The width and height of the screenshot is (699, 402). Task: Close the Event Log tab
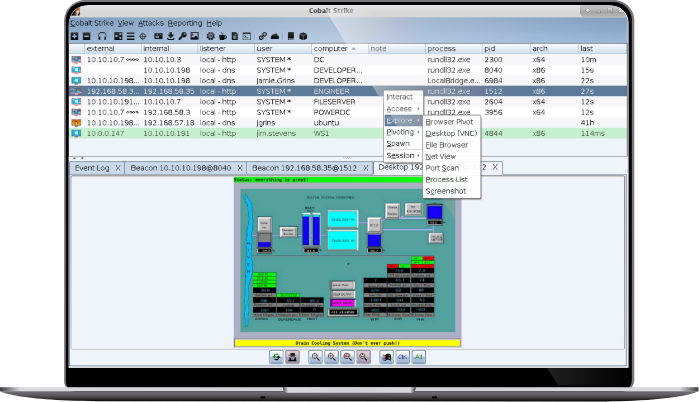click(x=118, y=168)
